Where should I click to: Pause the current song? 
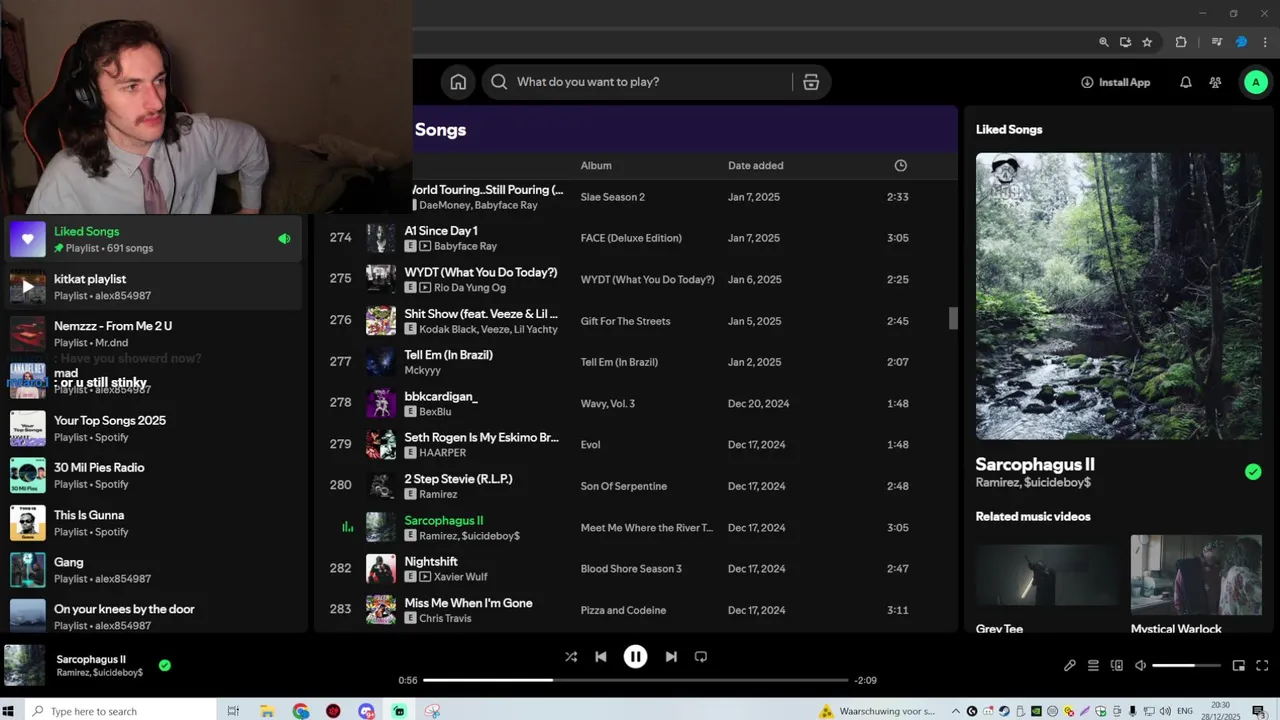tap(635, 657)
